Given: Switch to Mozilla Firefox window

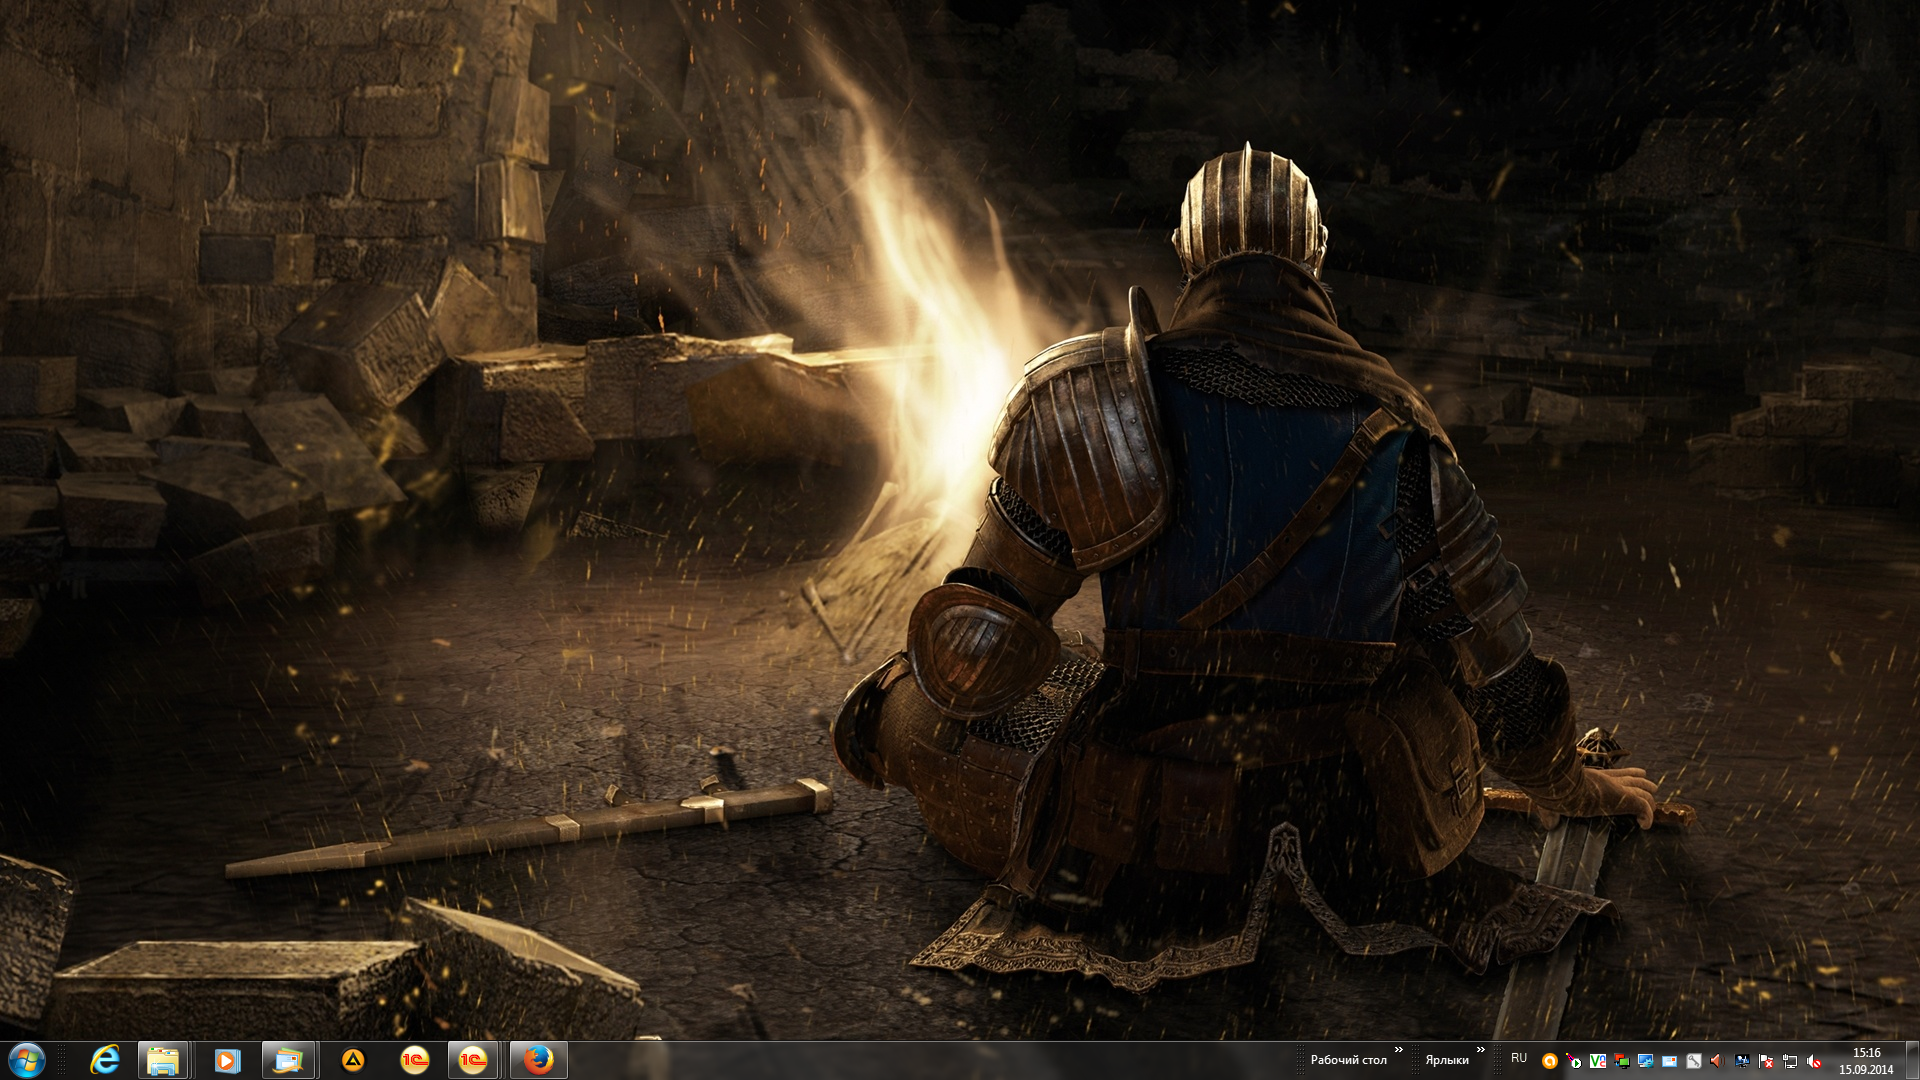Looking at the screenshot, I should (x=538, y=1060).
